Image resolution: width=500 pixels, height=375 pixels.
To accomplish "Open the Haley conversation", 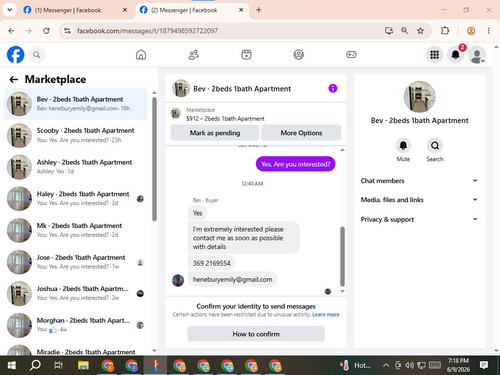I will [x=75, y=198].
